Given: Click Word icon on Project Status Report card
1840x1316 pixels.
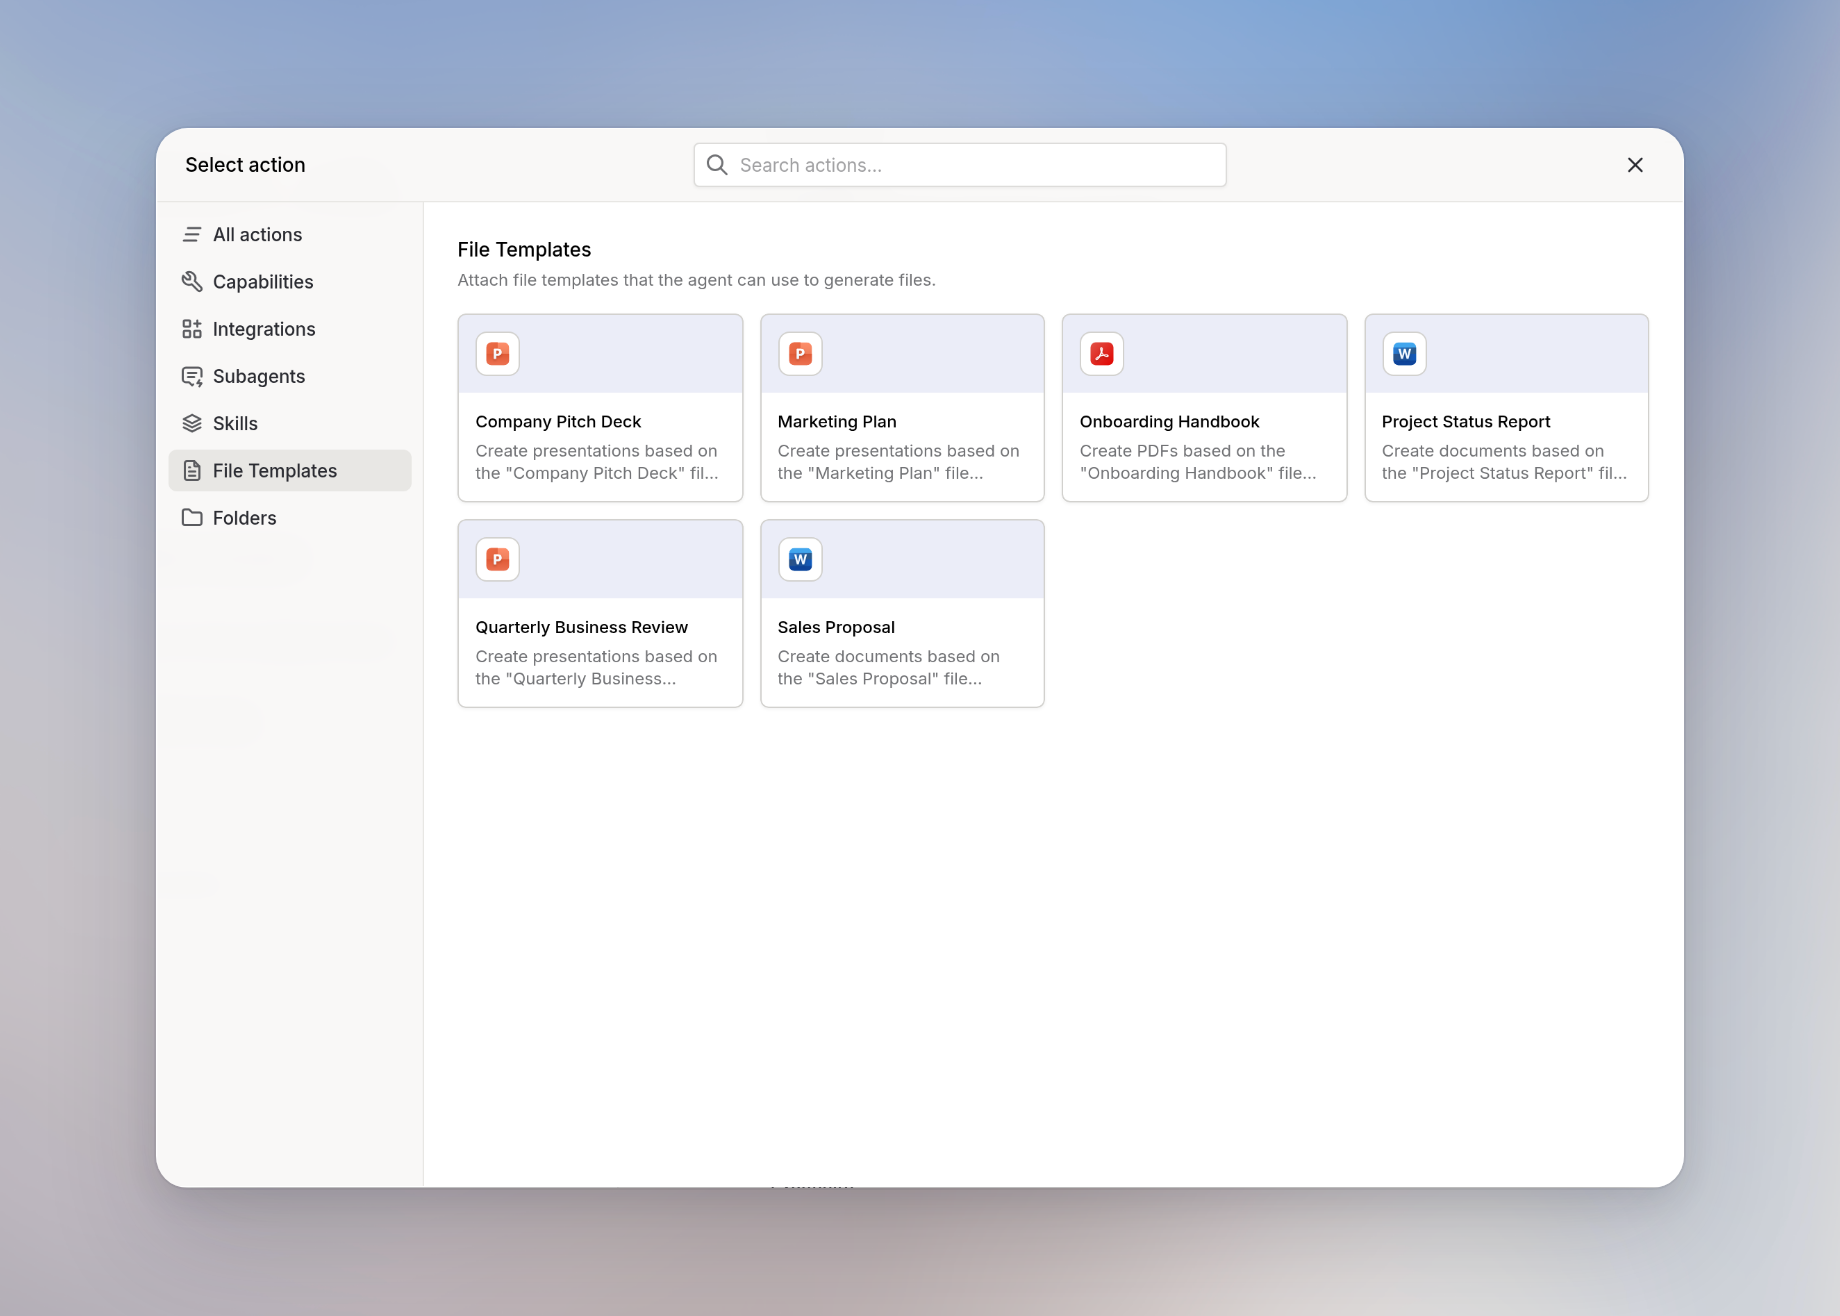Looking at the screenshot, I should tap(1404, 354).
